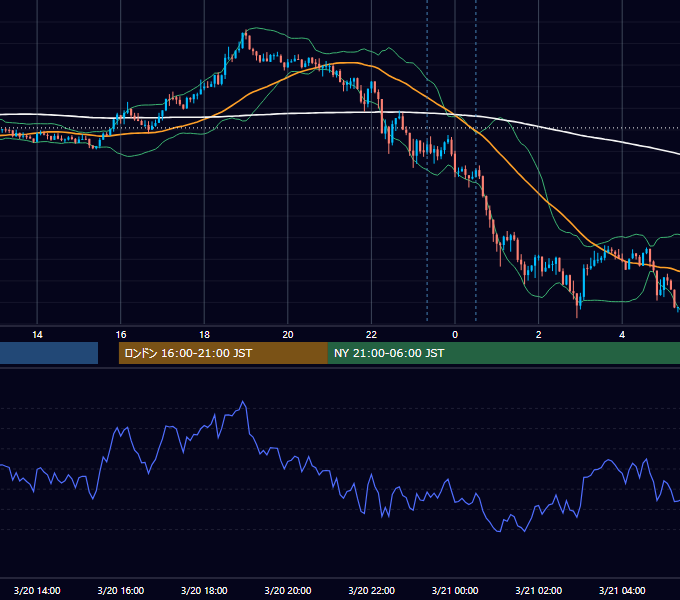This screenshot has width=680, height=600.
Task: Click the highest candlestick peak near 19:00
Action: click(x=246, y=31)
